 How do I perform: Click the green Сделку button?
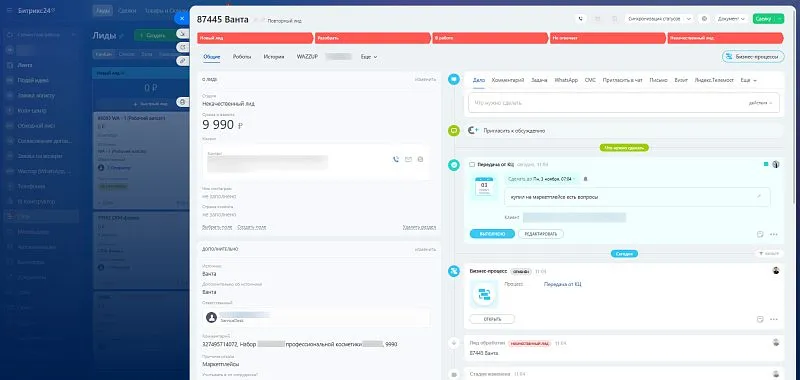click(764, 18)
